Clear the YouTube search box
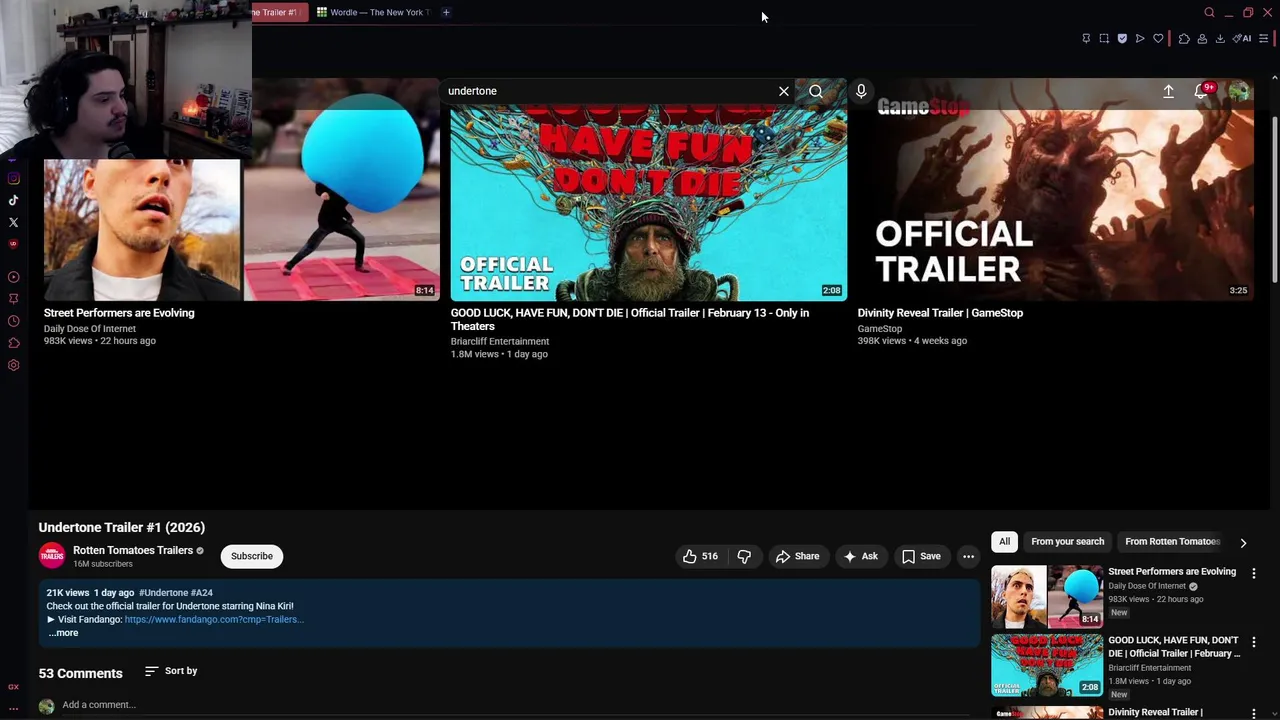 click(784, 91)
